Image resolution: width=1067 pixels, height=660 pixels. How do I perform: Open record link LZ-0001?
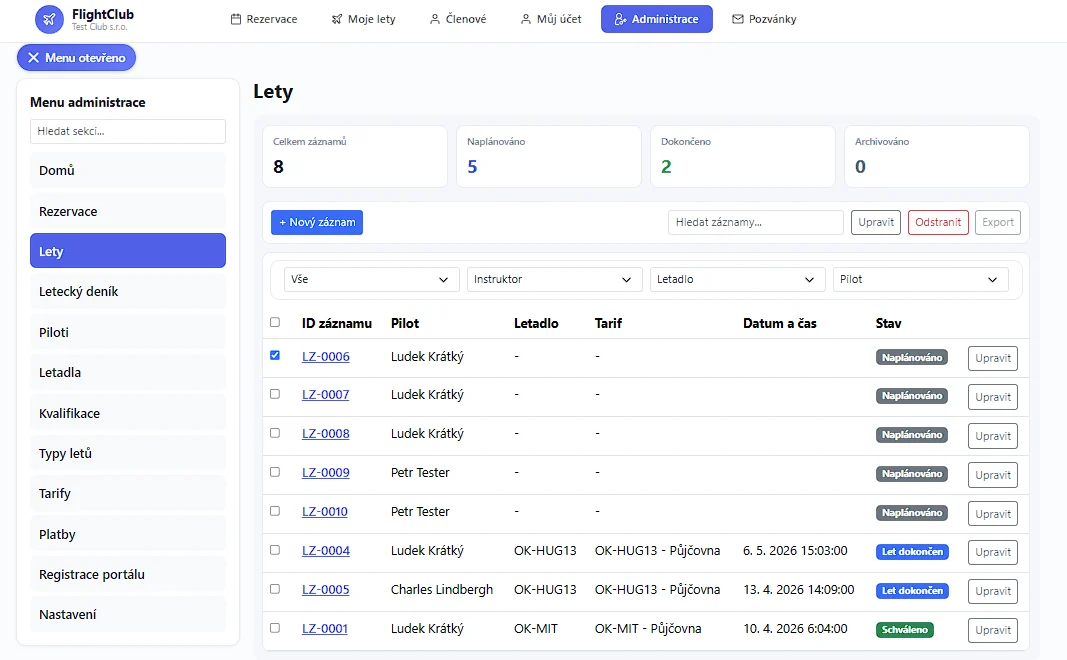[325, 629]
